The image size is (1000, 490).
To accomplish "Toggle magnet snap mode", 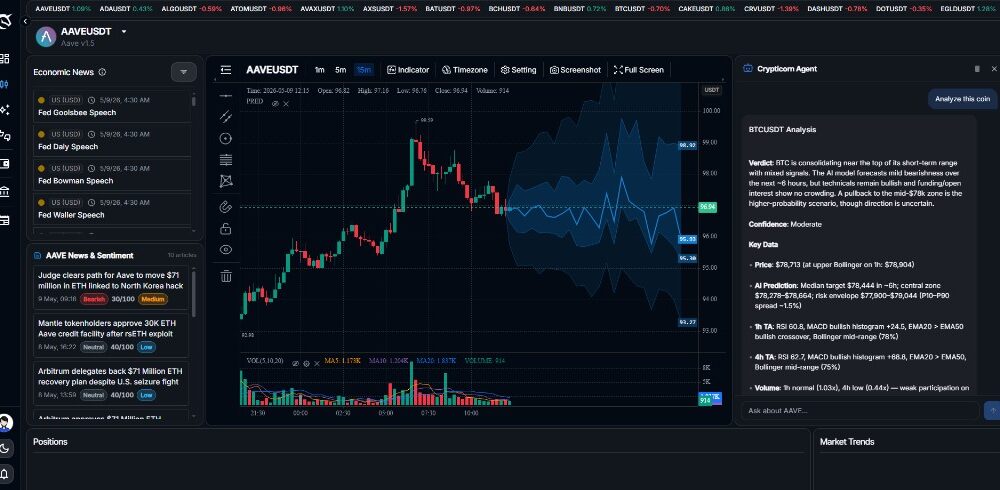I will tap(226, 207).
